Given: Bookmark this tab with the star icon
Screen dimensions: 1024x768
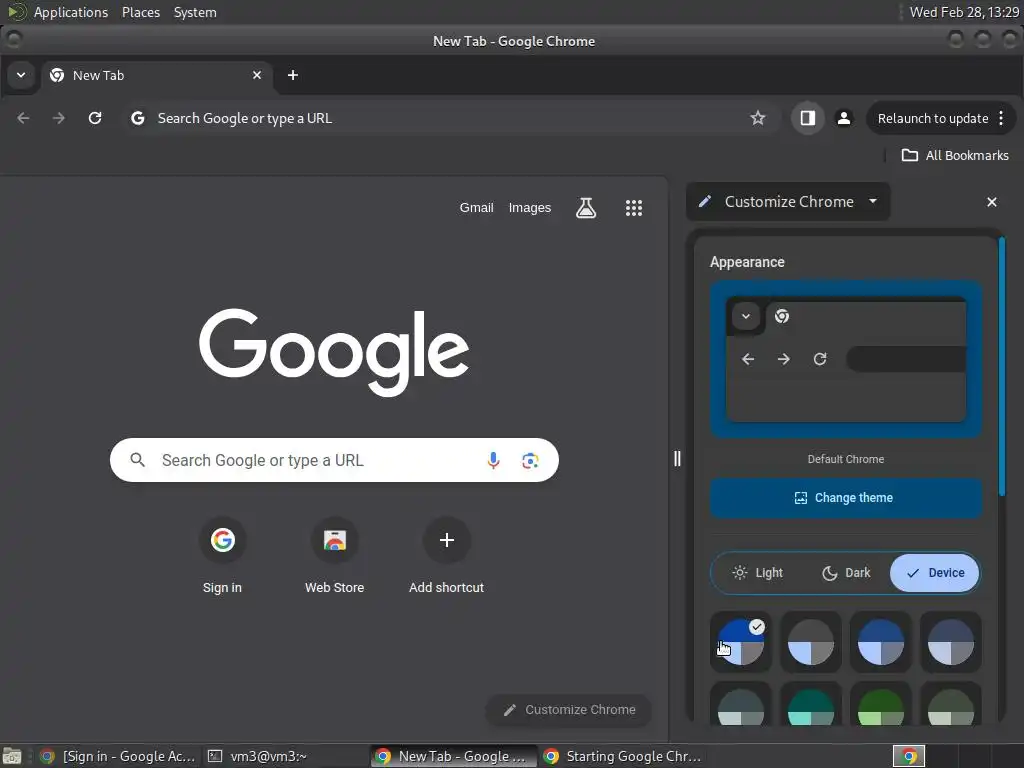Looking at the screenshot, I should point(758,118).
